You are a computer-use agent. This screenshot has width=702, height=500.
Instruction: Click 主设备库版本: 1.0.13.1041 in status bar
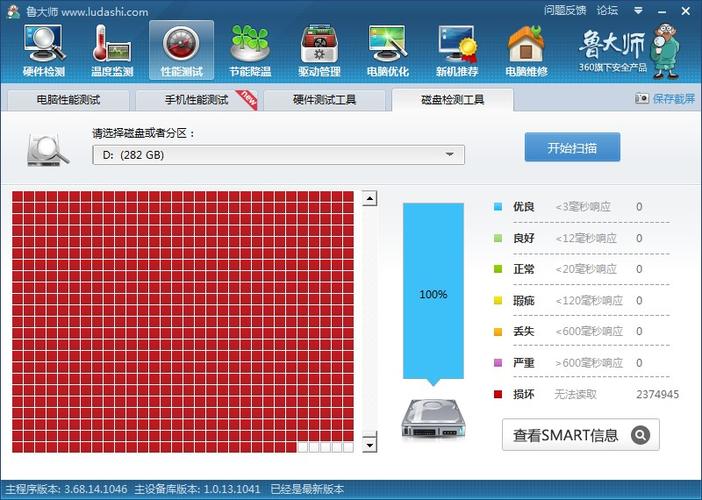[197, 489]
